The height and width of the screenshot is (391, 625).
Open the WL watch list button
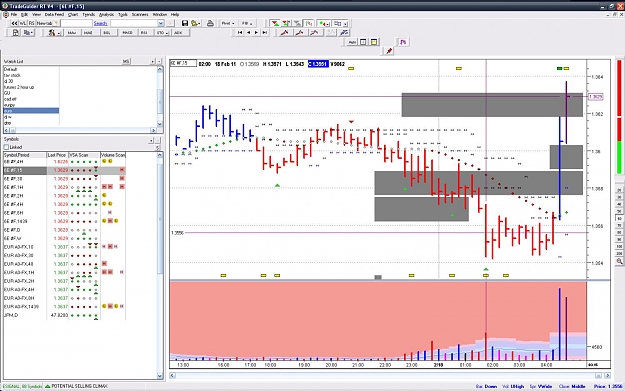click(x=23, y=24)
